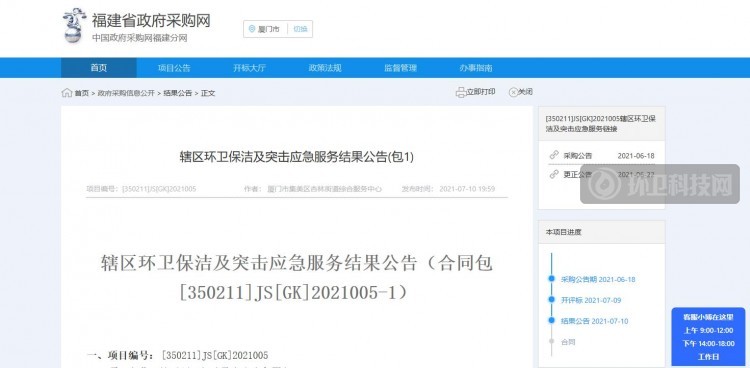Switch city using 切换 link
The height and width of the screenshot is (368, 750).
click(300, 29)
